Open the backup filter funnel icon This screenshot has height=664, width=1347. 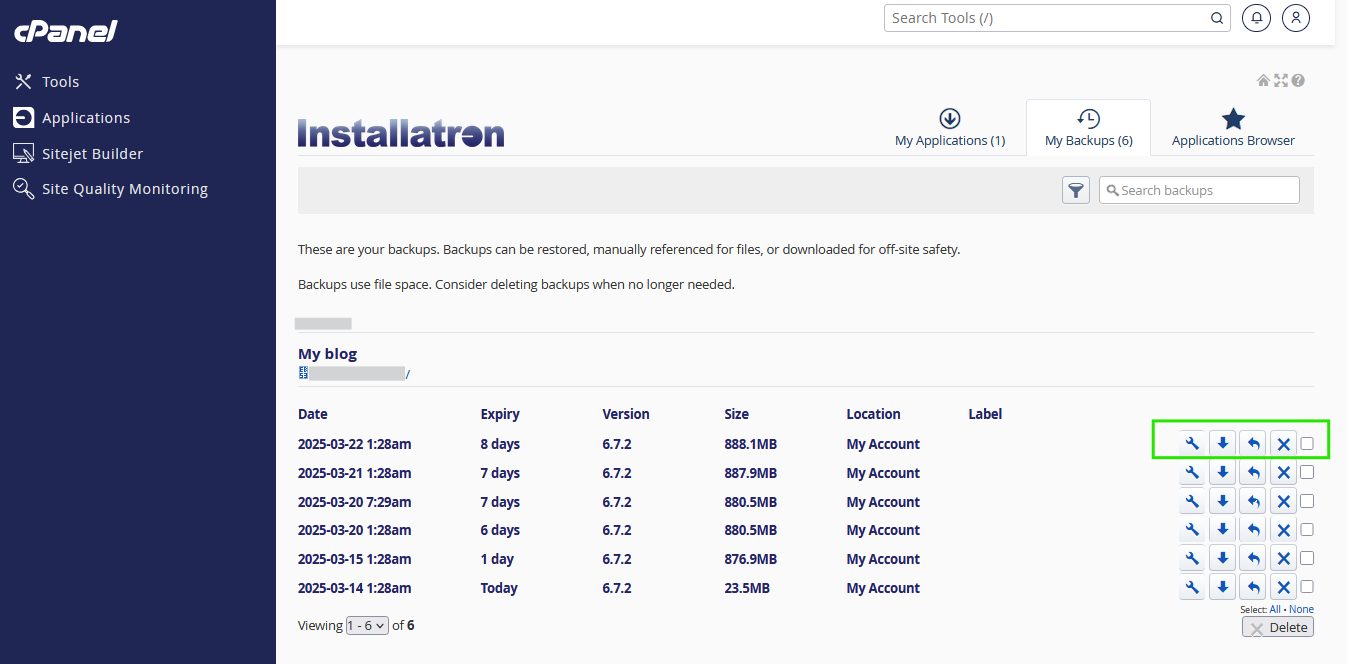1076,190
